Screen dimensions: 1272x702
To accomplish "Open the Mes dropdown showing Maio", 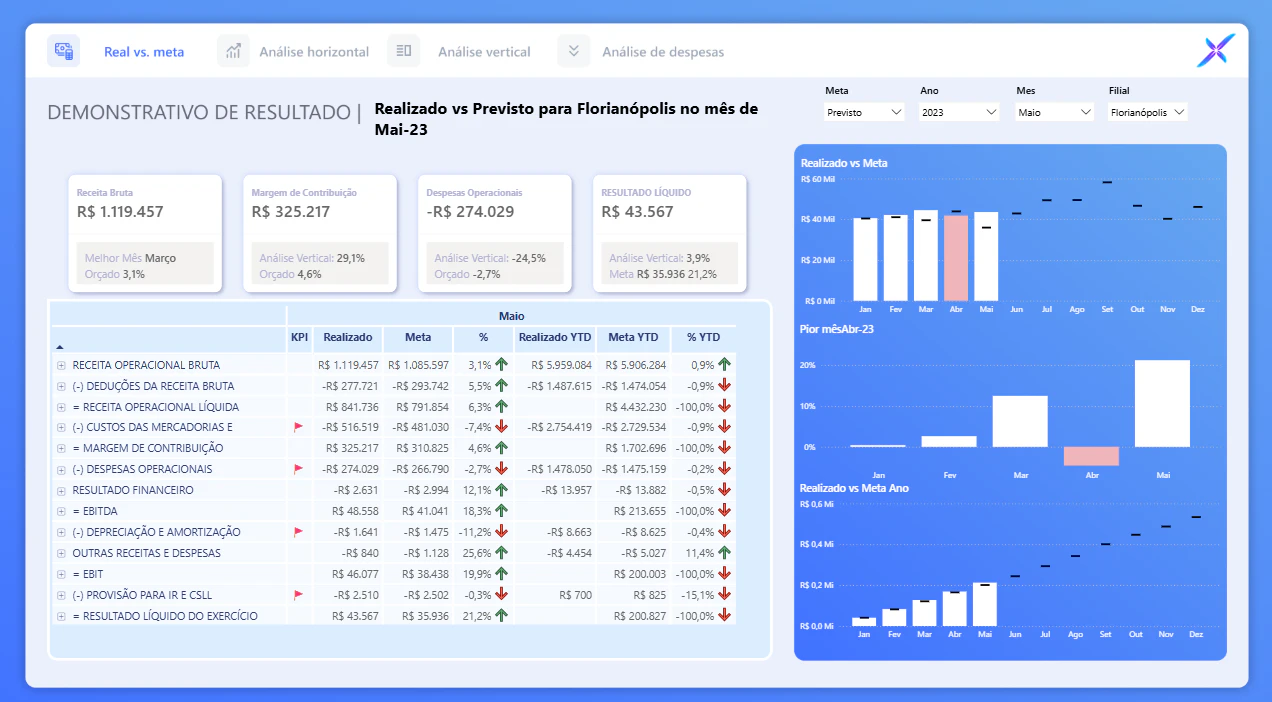I will pyautogui.click(x=1055, y=112).
